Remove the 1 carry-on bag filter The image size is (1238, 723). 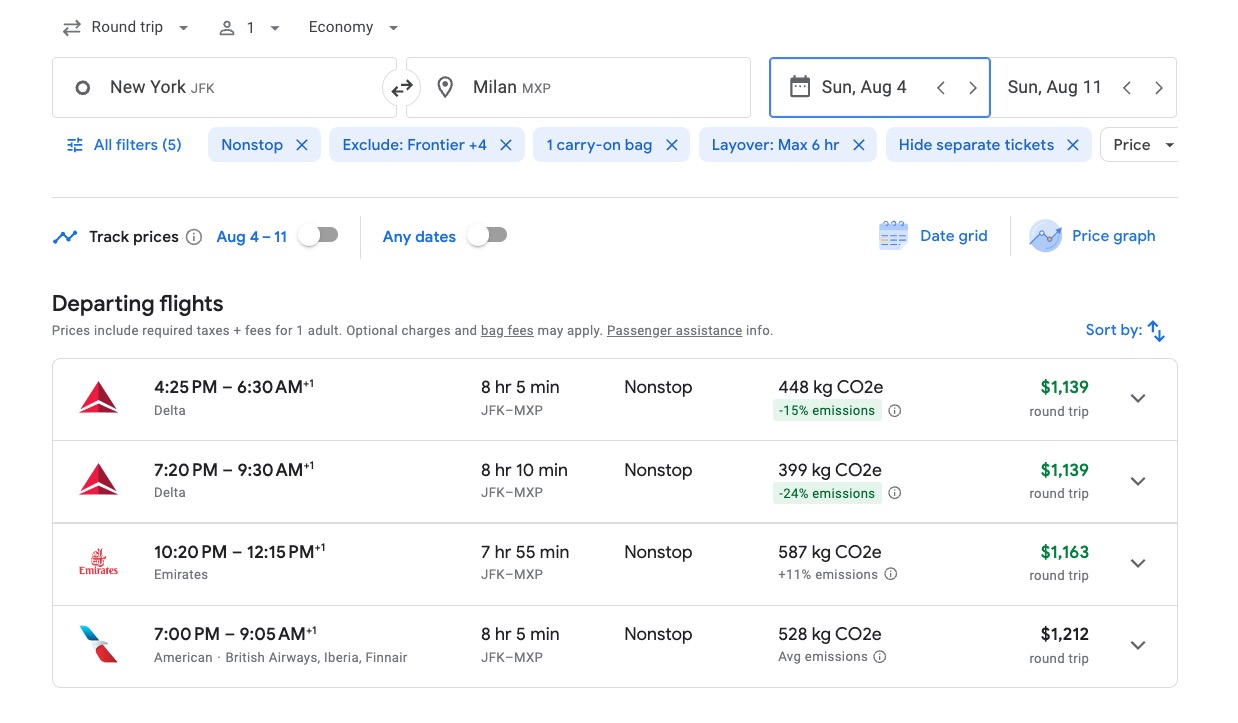click(x=671, y=145)
